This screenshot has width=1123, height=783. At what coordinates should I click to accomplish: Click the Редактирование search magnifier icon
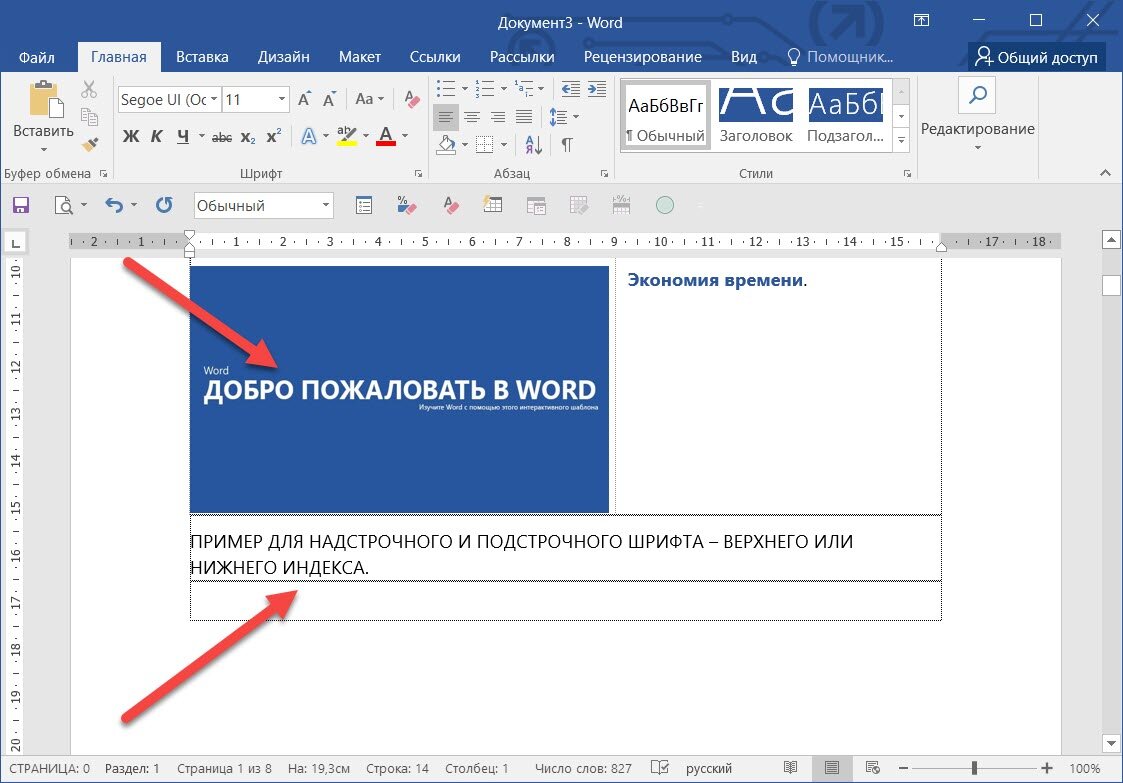pos(978,95)
